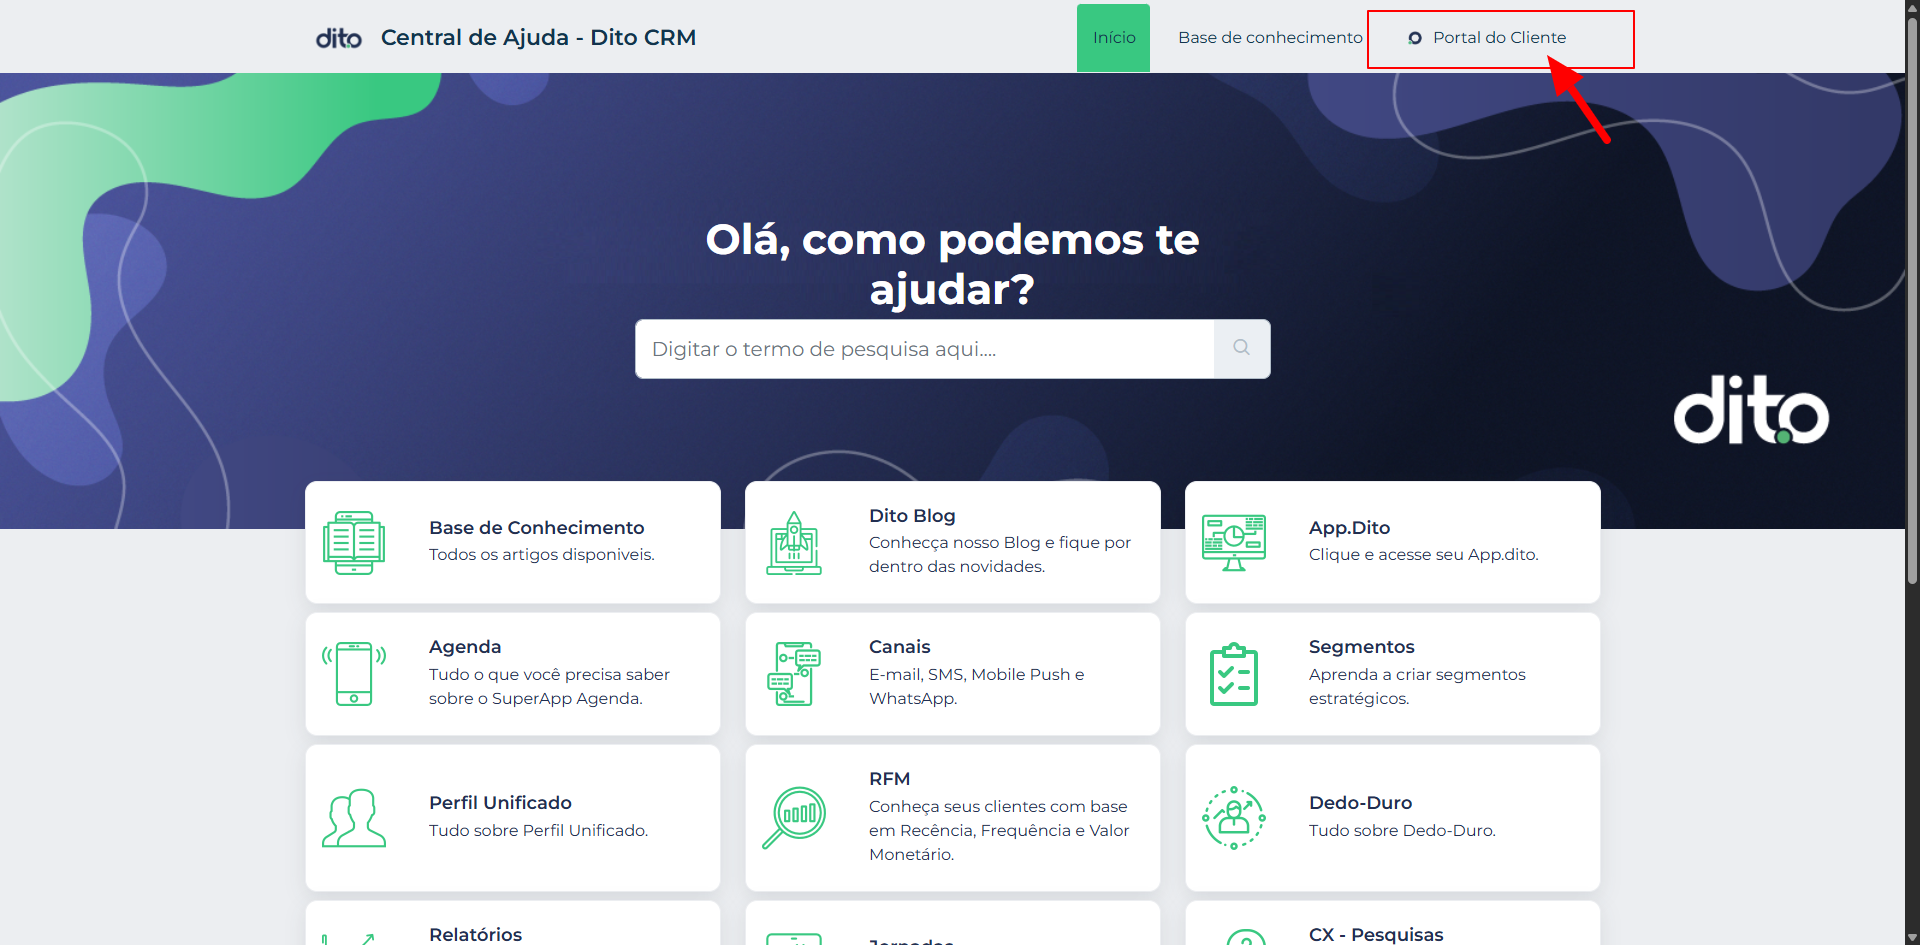Click the RFM magnifier chart icon
Image resolution: width=1920 pixels, height=945 pixels.
(x=794, y=818)
